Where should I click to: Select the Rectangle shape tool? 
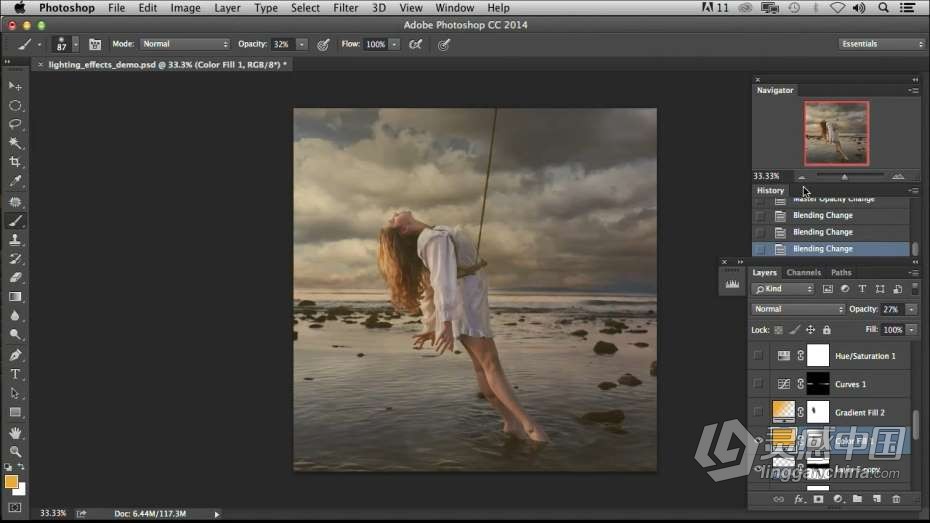(15, 412)
